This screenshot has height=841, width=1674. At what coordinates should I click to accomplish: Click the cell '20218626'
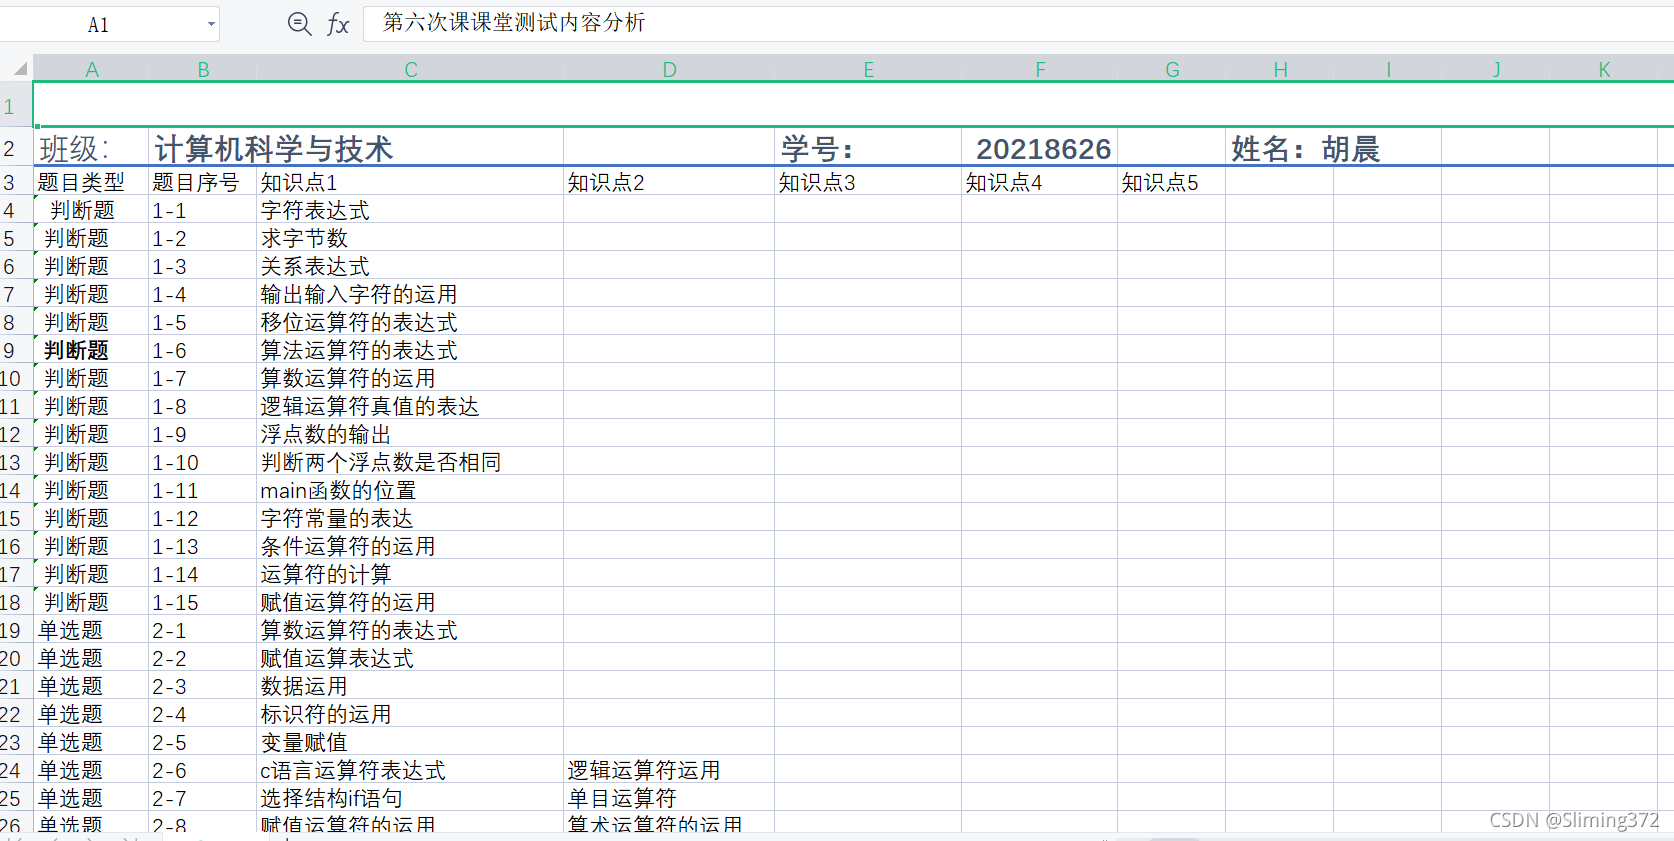click(1040, 148)
